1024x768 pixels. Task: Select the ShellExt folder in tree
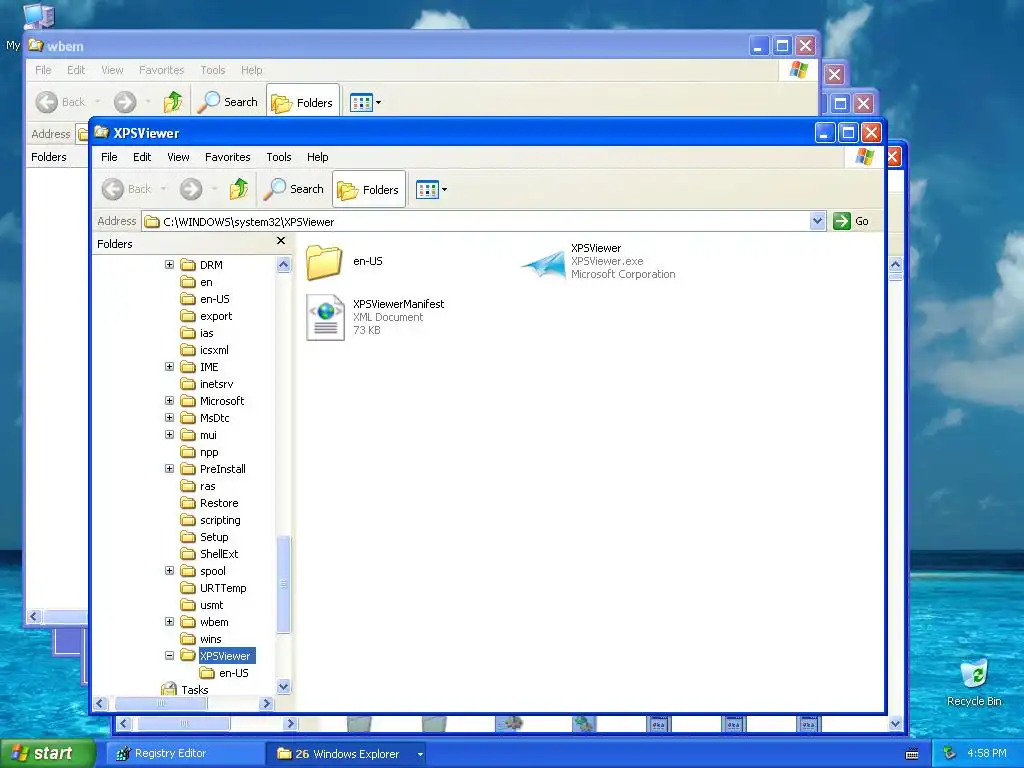tap(219, 554)
